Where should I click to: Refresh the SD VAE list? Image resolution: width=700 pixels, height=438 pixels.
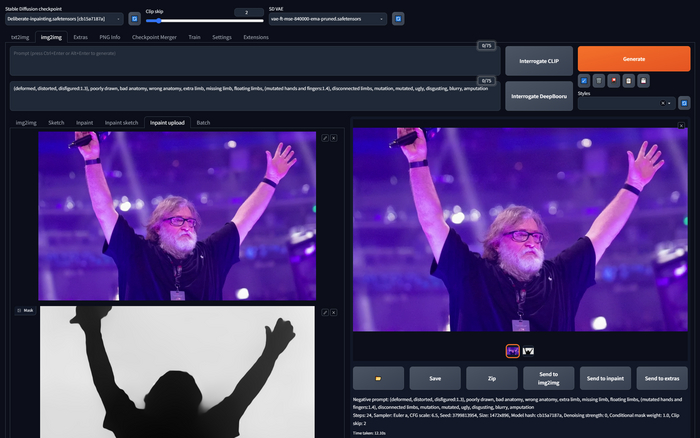click(x=398, y=18)
